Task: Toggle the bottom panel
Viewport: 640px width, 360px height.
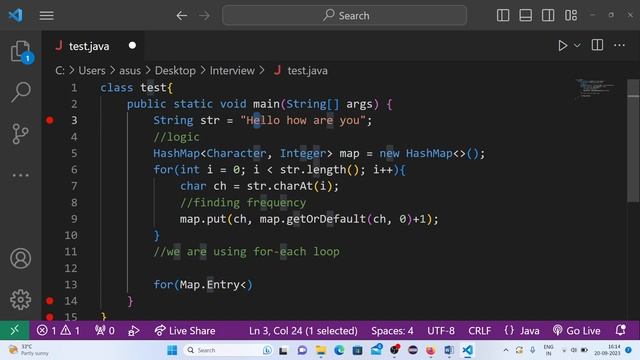Action: pos(525,16)
